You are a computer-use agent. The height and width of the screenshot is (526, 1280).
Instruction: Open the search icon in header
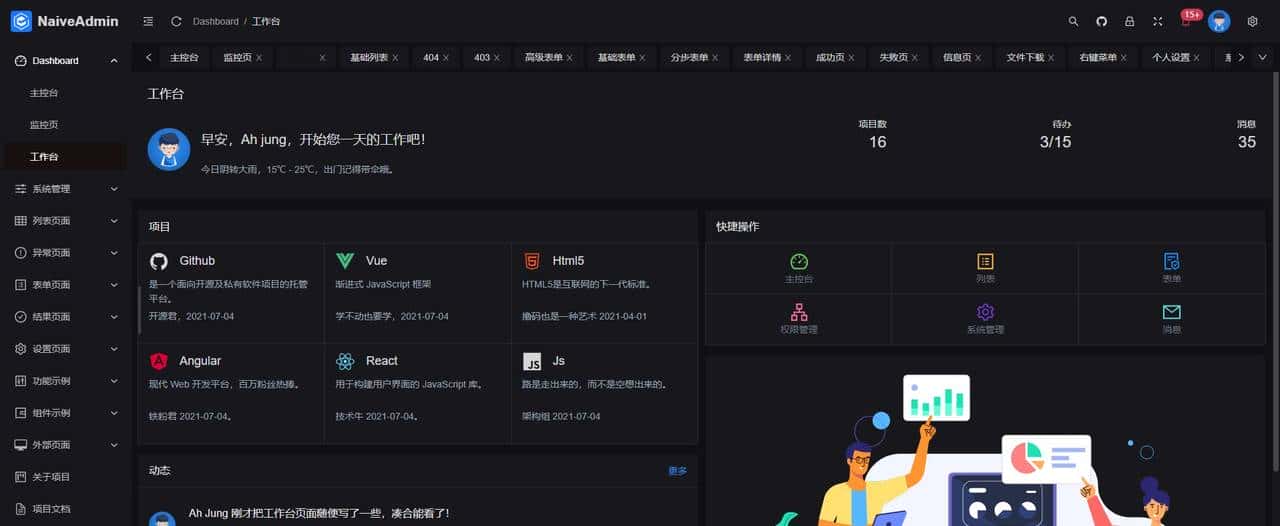pyautogui.click(x=1074, y=21)
